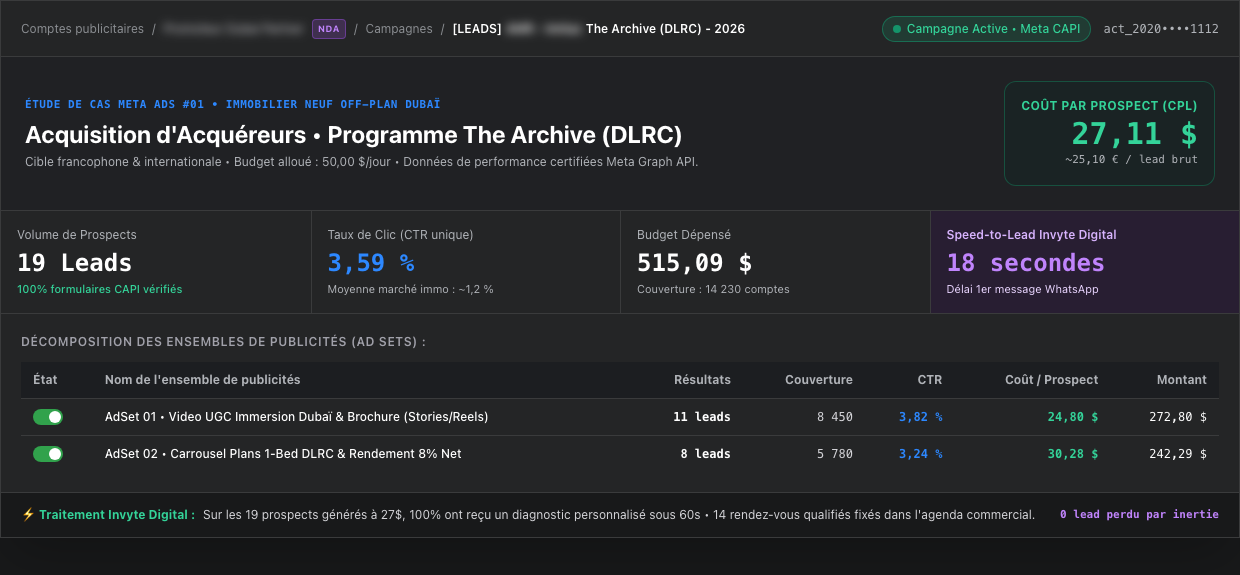The width and height of the screenshot is (1240, 575).
Task: Click the lightning bolt icon beside Traitement Invyte Digital
Action: point(28,515)
